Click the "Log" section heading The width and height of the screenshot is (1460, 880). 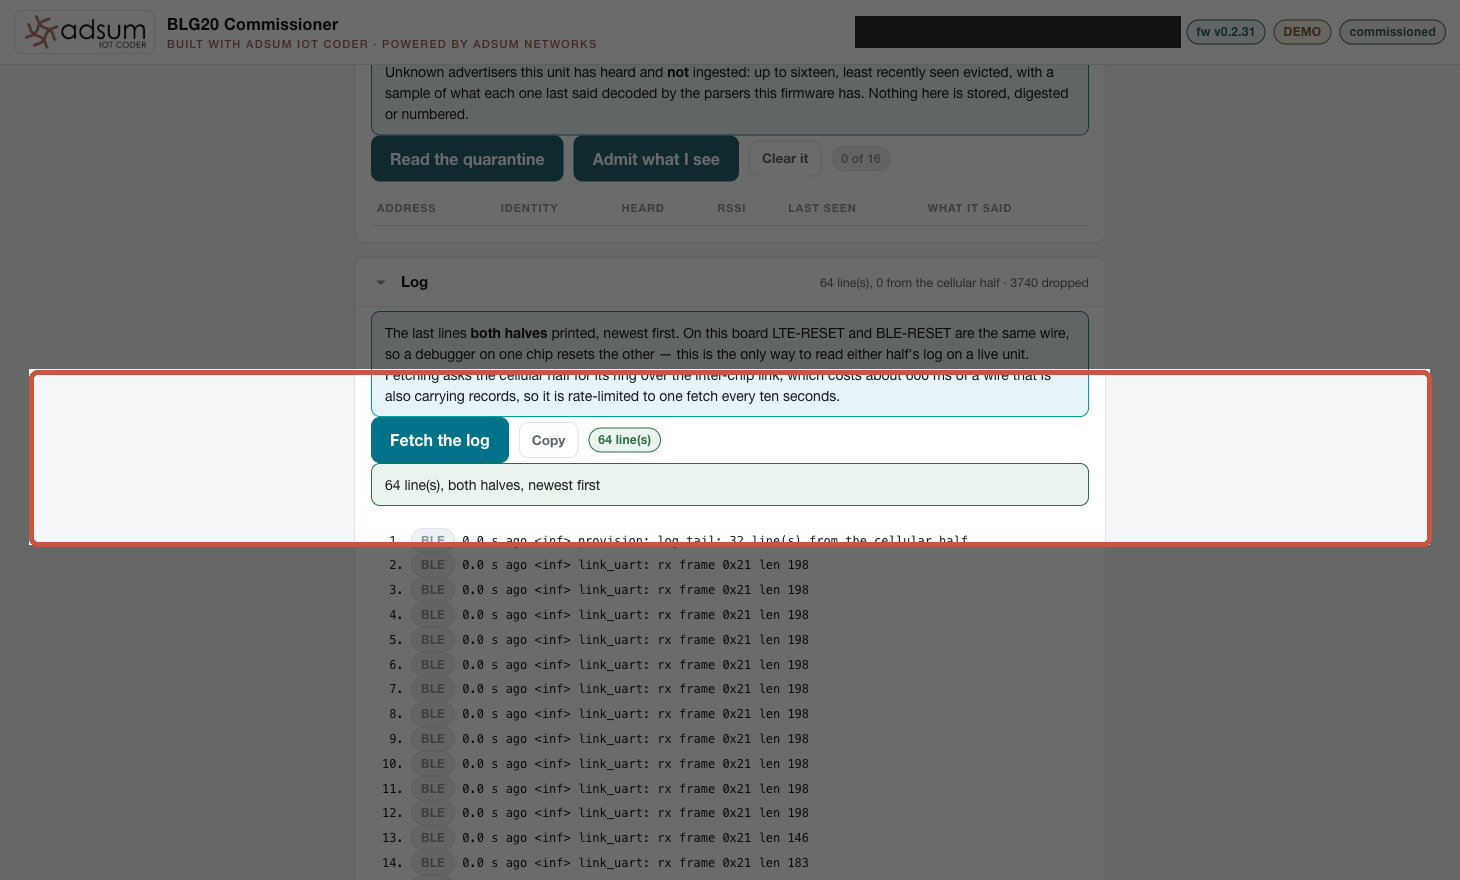click(x=414, y=282)
